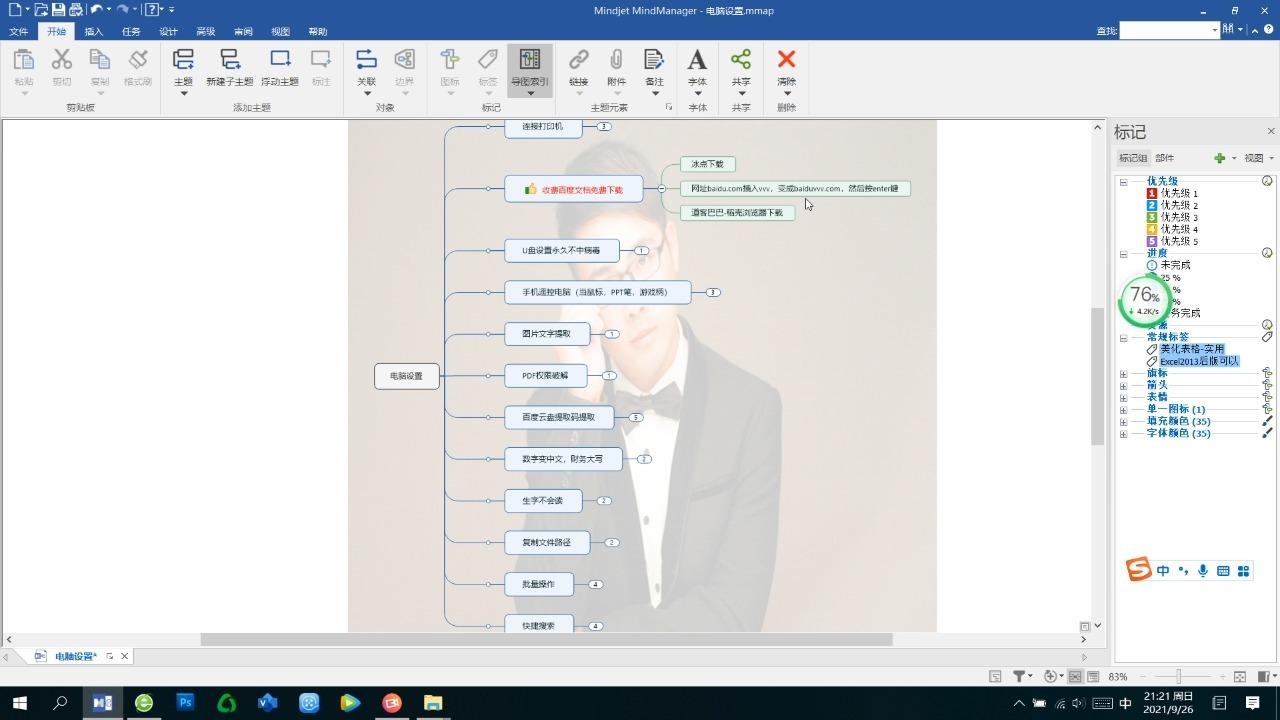Open File Explorer from the taskbar
Image resolution: width=1280 pixels, height=720 pixels.
tap(433, 703)
